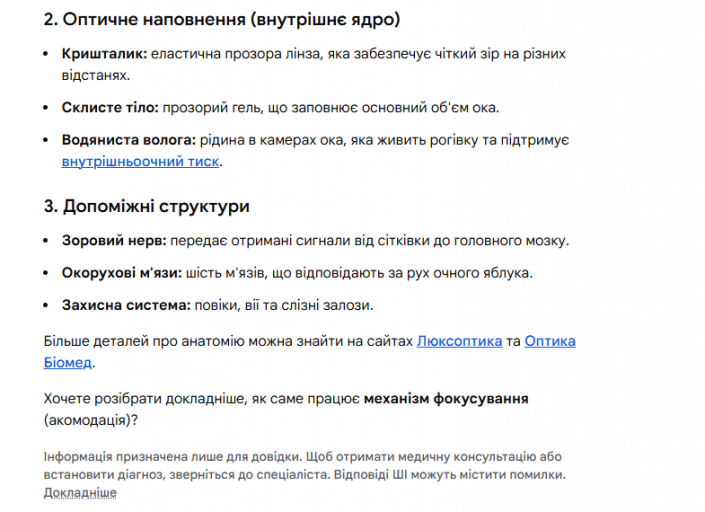Click the bold term Склисте тіло

click(x=107, y=107)
